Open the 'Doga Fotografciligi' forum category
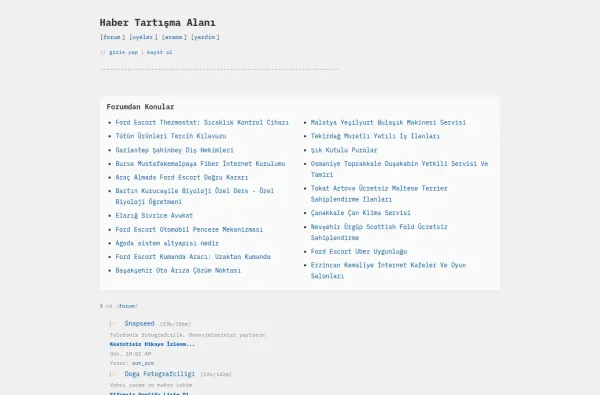 click(160, 374)
